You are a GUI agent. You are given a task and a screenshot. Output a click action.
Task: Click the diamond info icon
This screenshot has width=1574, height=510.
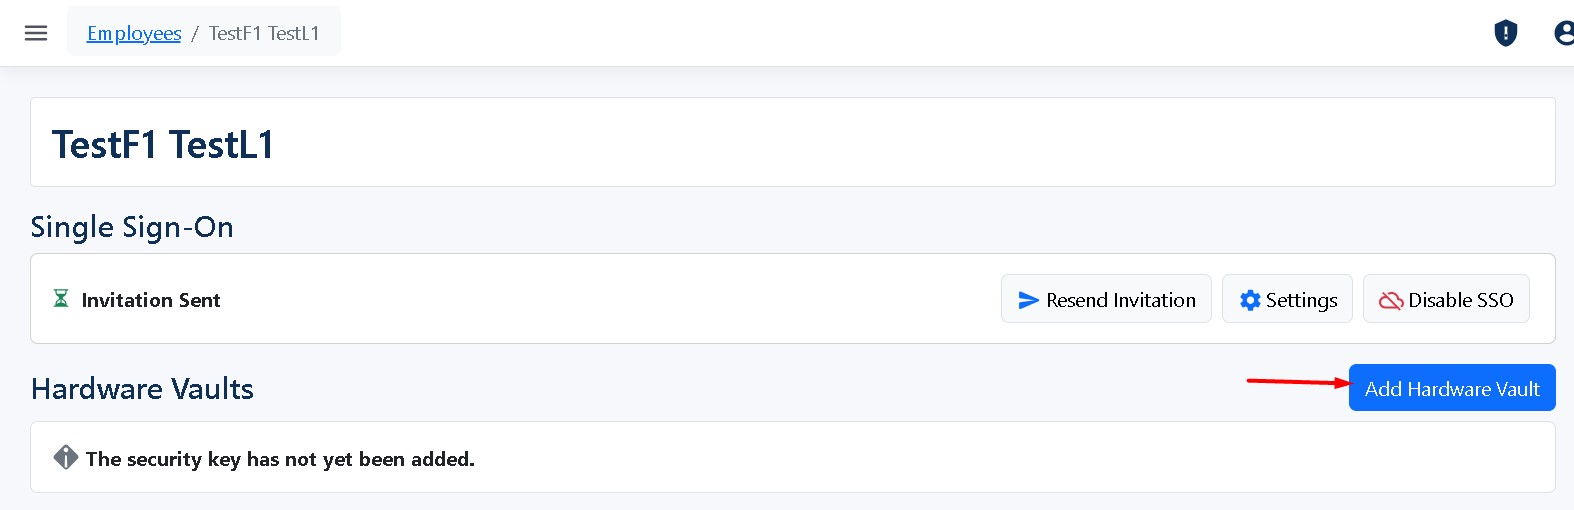pyautogui.click(x=66, y=457)
